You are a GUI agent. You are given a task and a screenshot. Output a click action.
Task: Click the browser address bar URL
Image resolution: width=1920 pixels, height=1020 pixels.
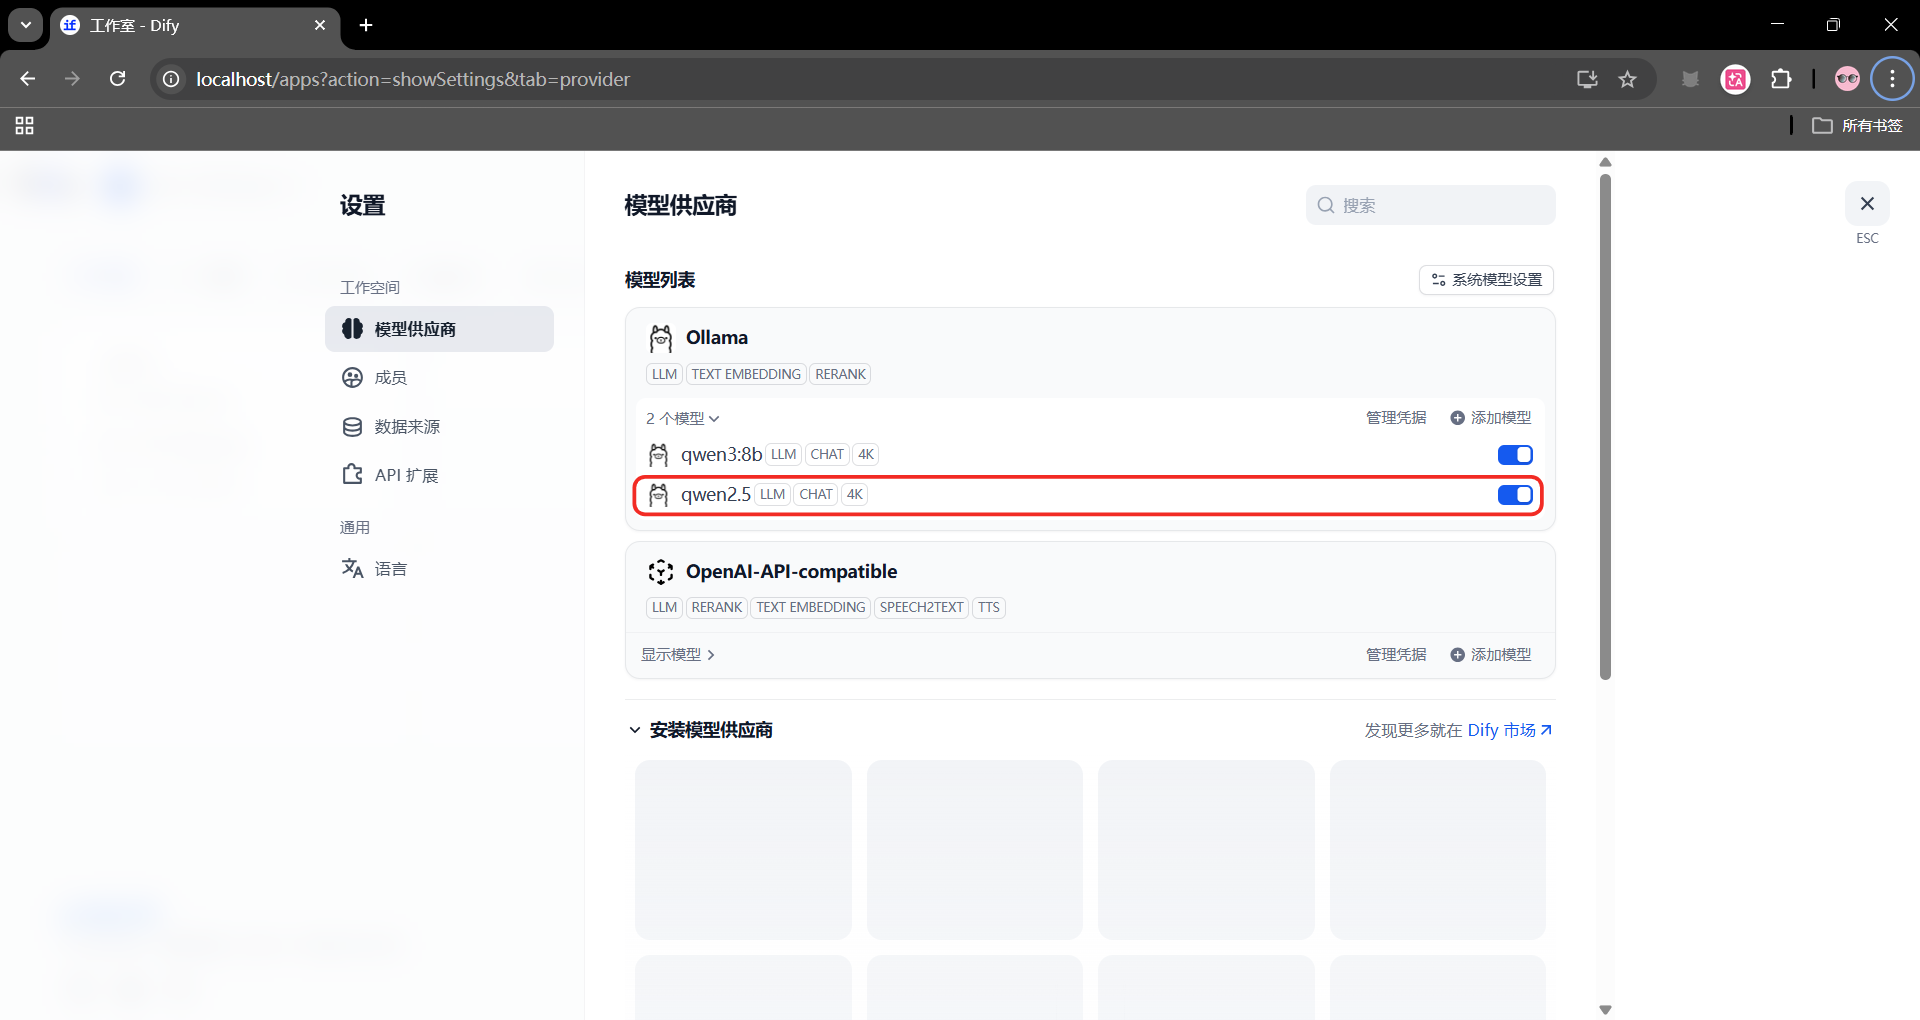pos(413,79)
